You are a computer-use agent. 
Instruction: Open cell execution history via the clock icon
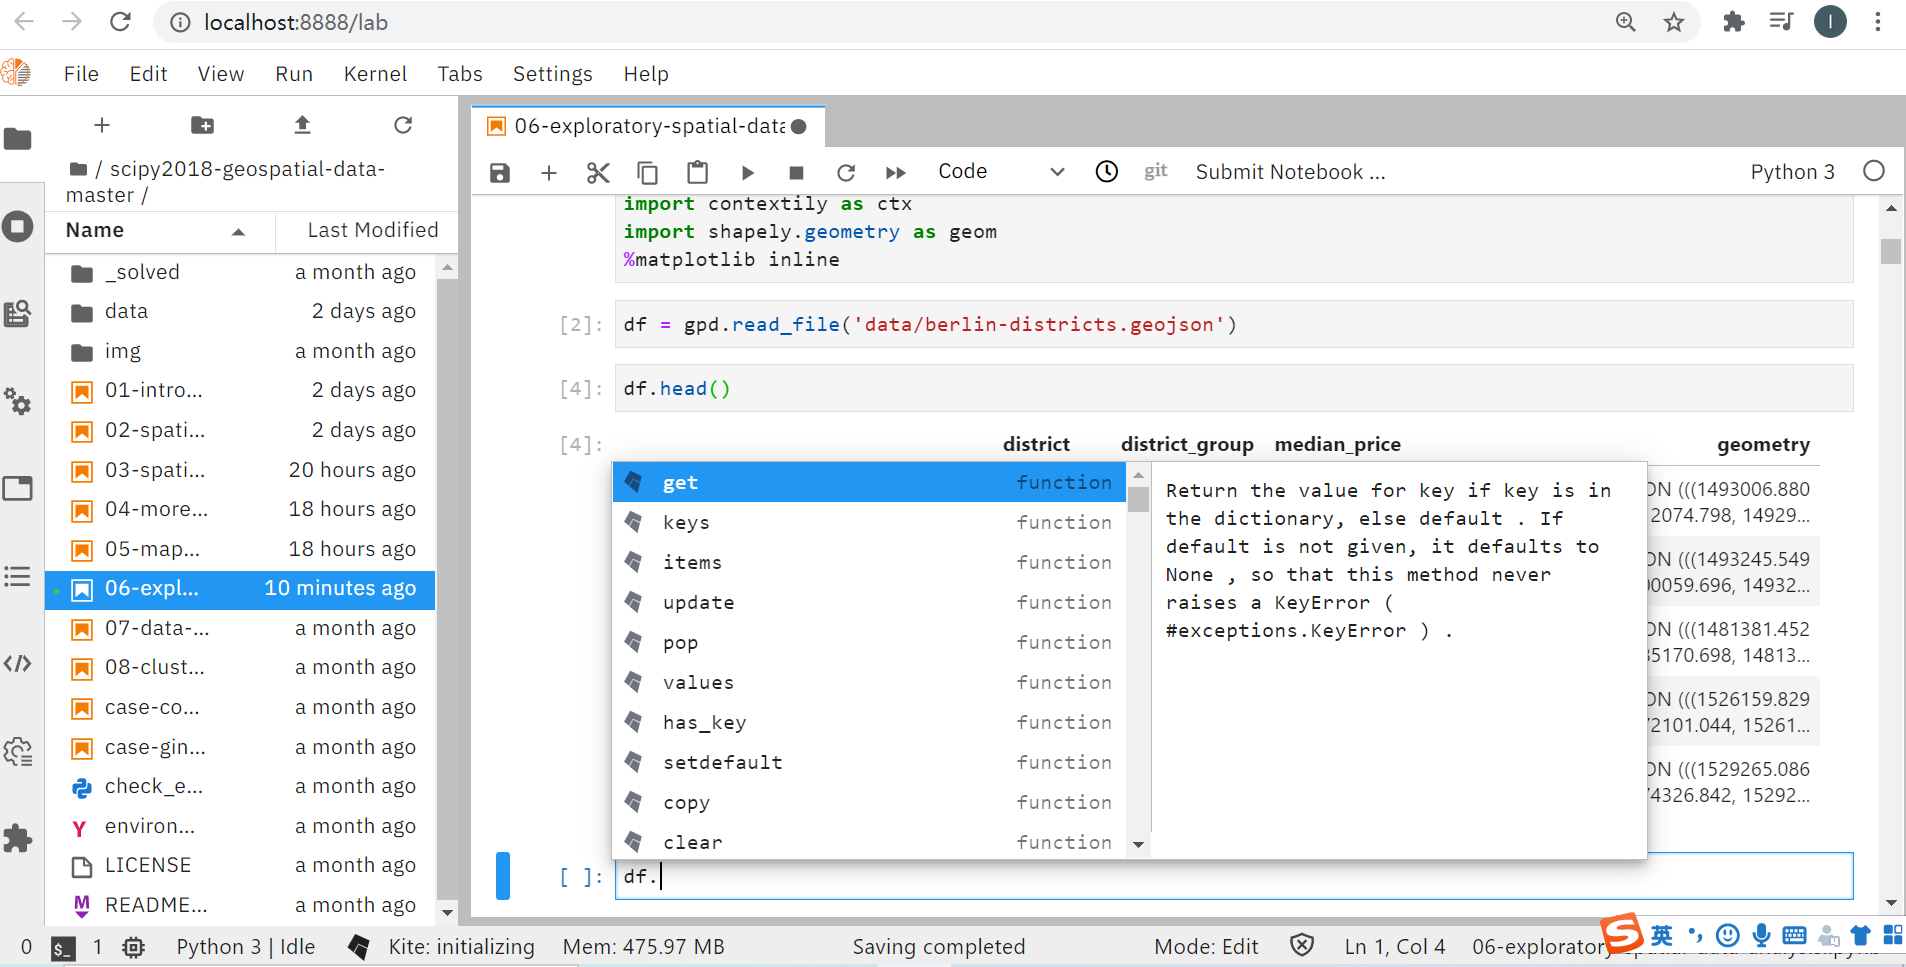coord(1106,171)
